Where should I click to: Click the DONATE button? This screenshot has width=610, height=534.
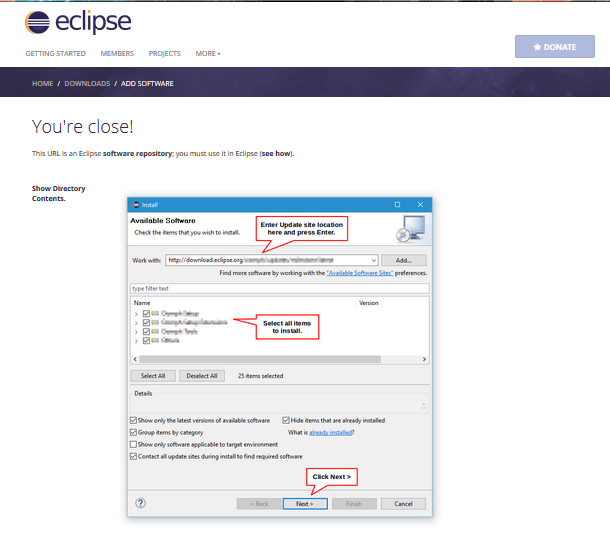point(555,47)
